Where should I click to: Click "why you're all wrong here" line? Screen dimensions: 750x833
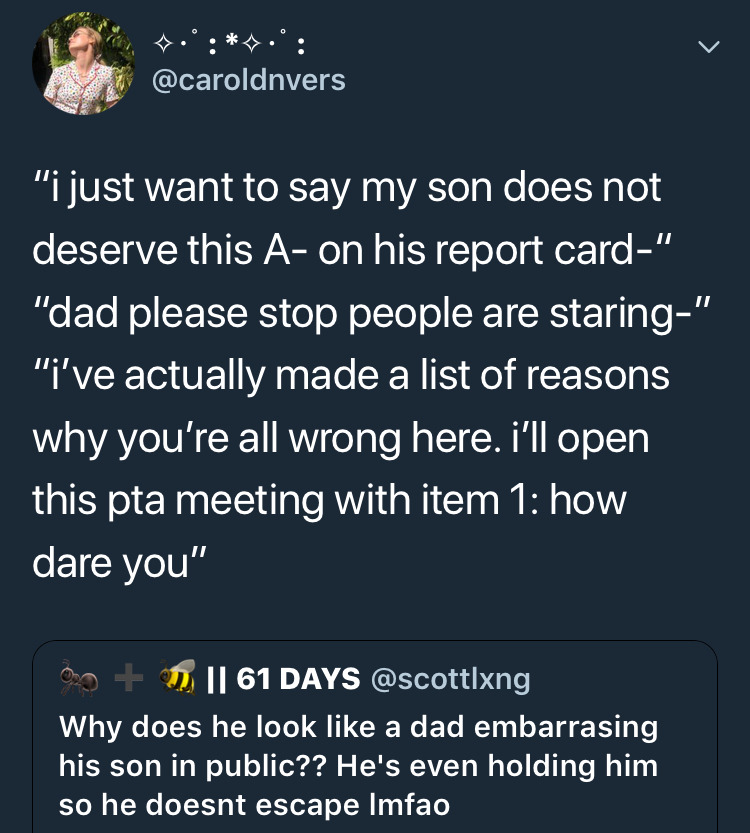[340, 437]
